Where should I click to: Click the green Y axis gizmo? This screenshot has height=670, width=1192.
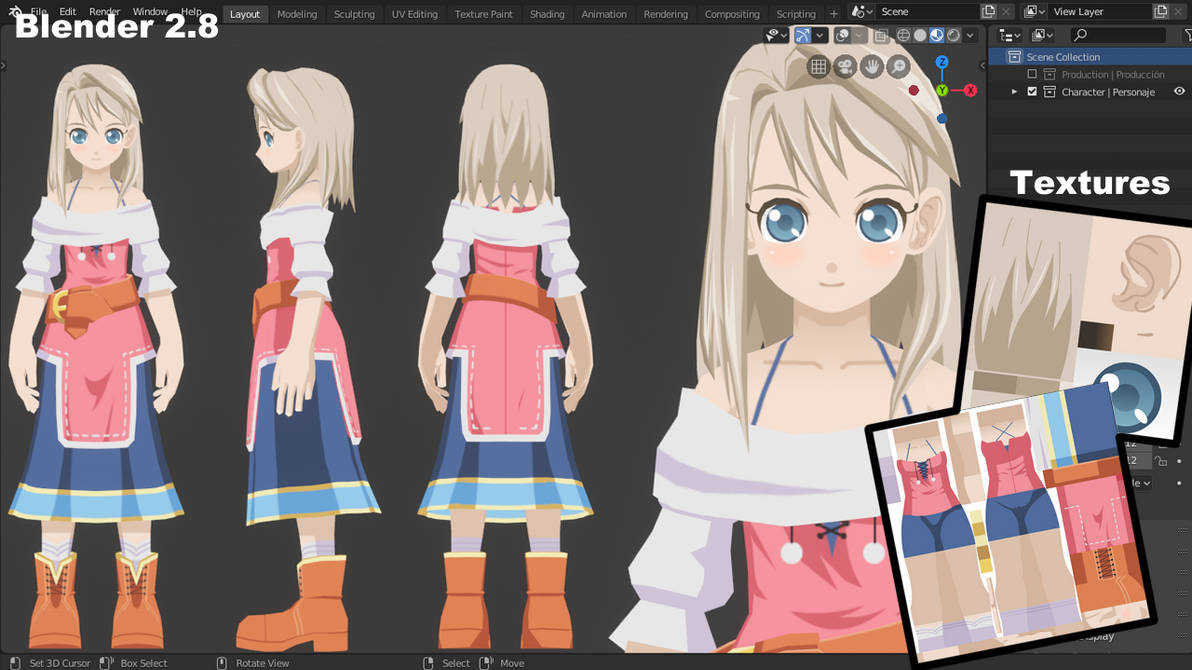942,90
